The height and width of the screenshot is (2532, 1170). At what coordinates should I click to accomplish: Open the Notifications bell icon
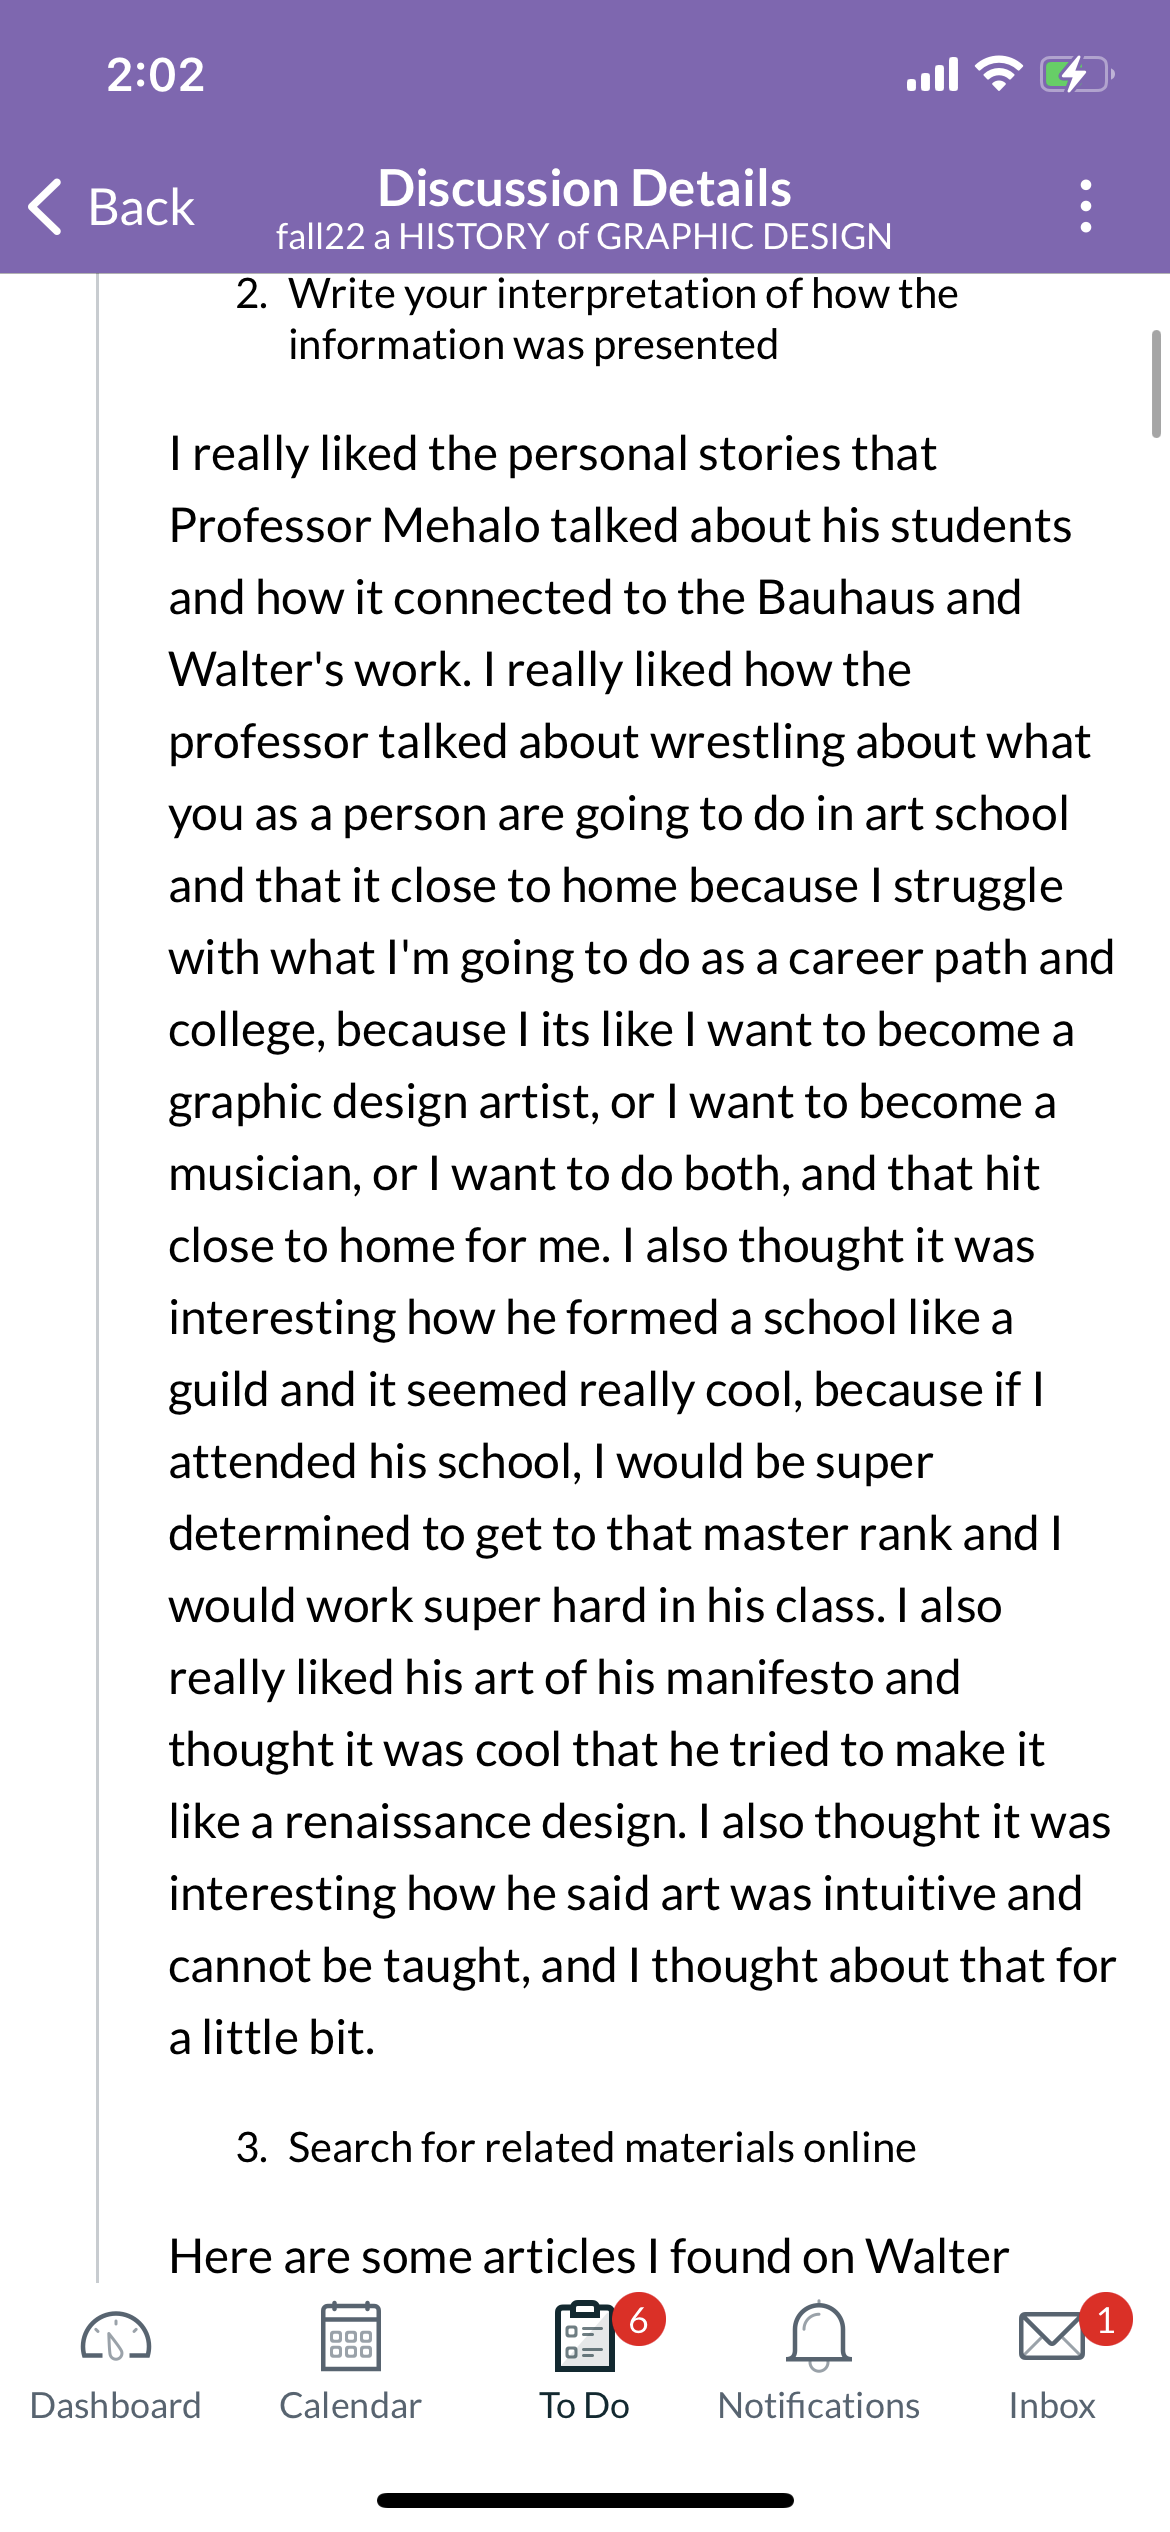coord(819,2336)
